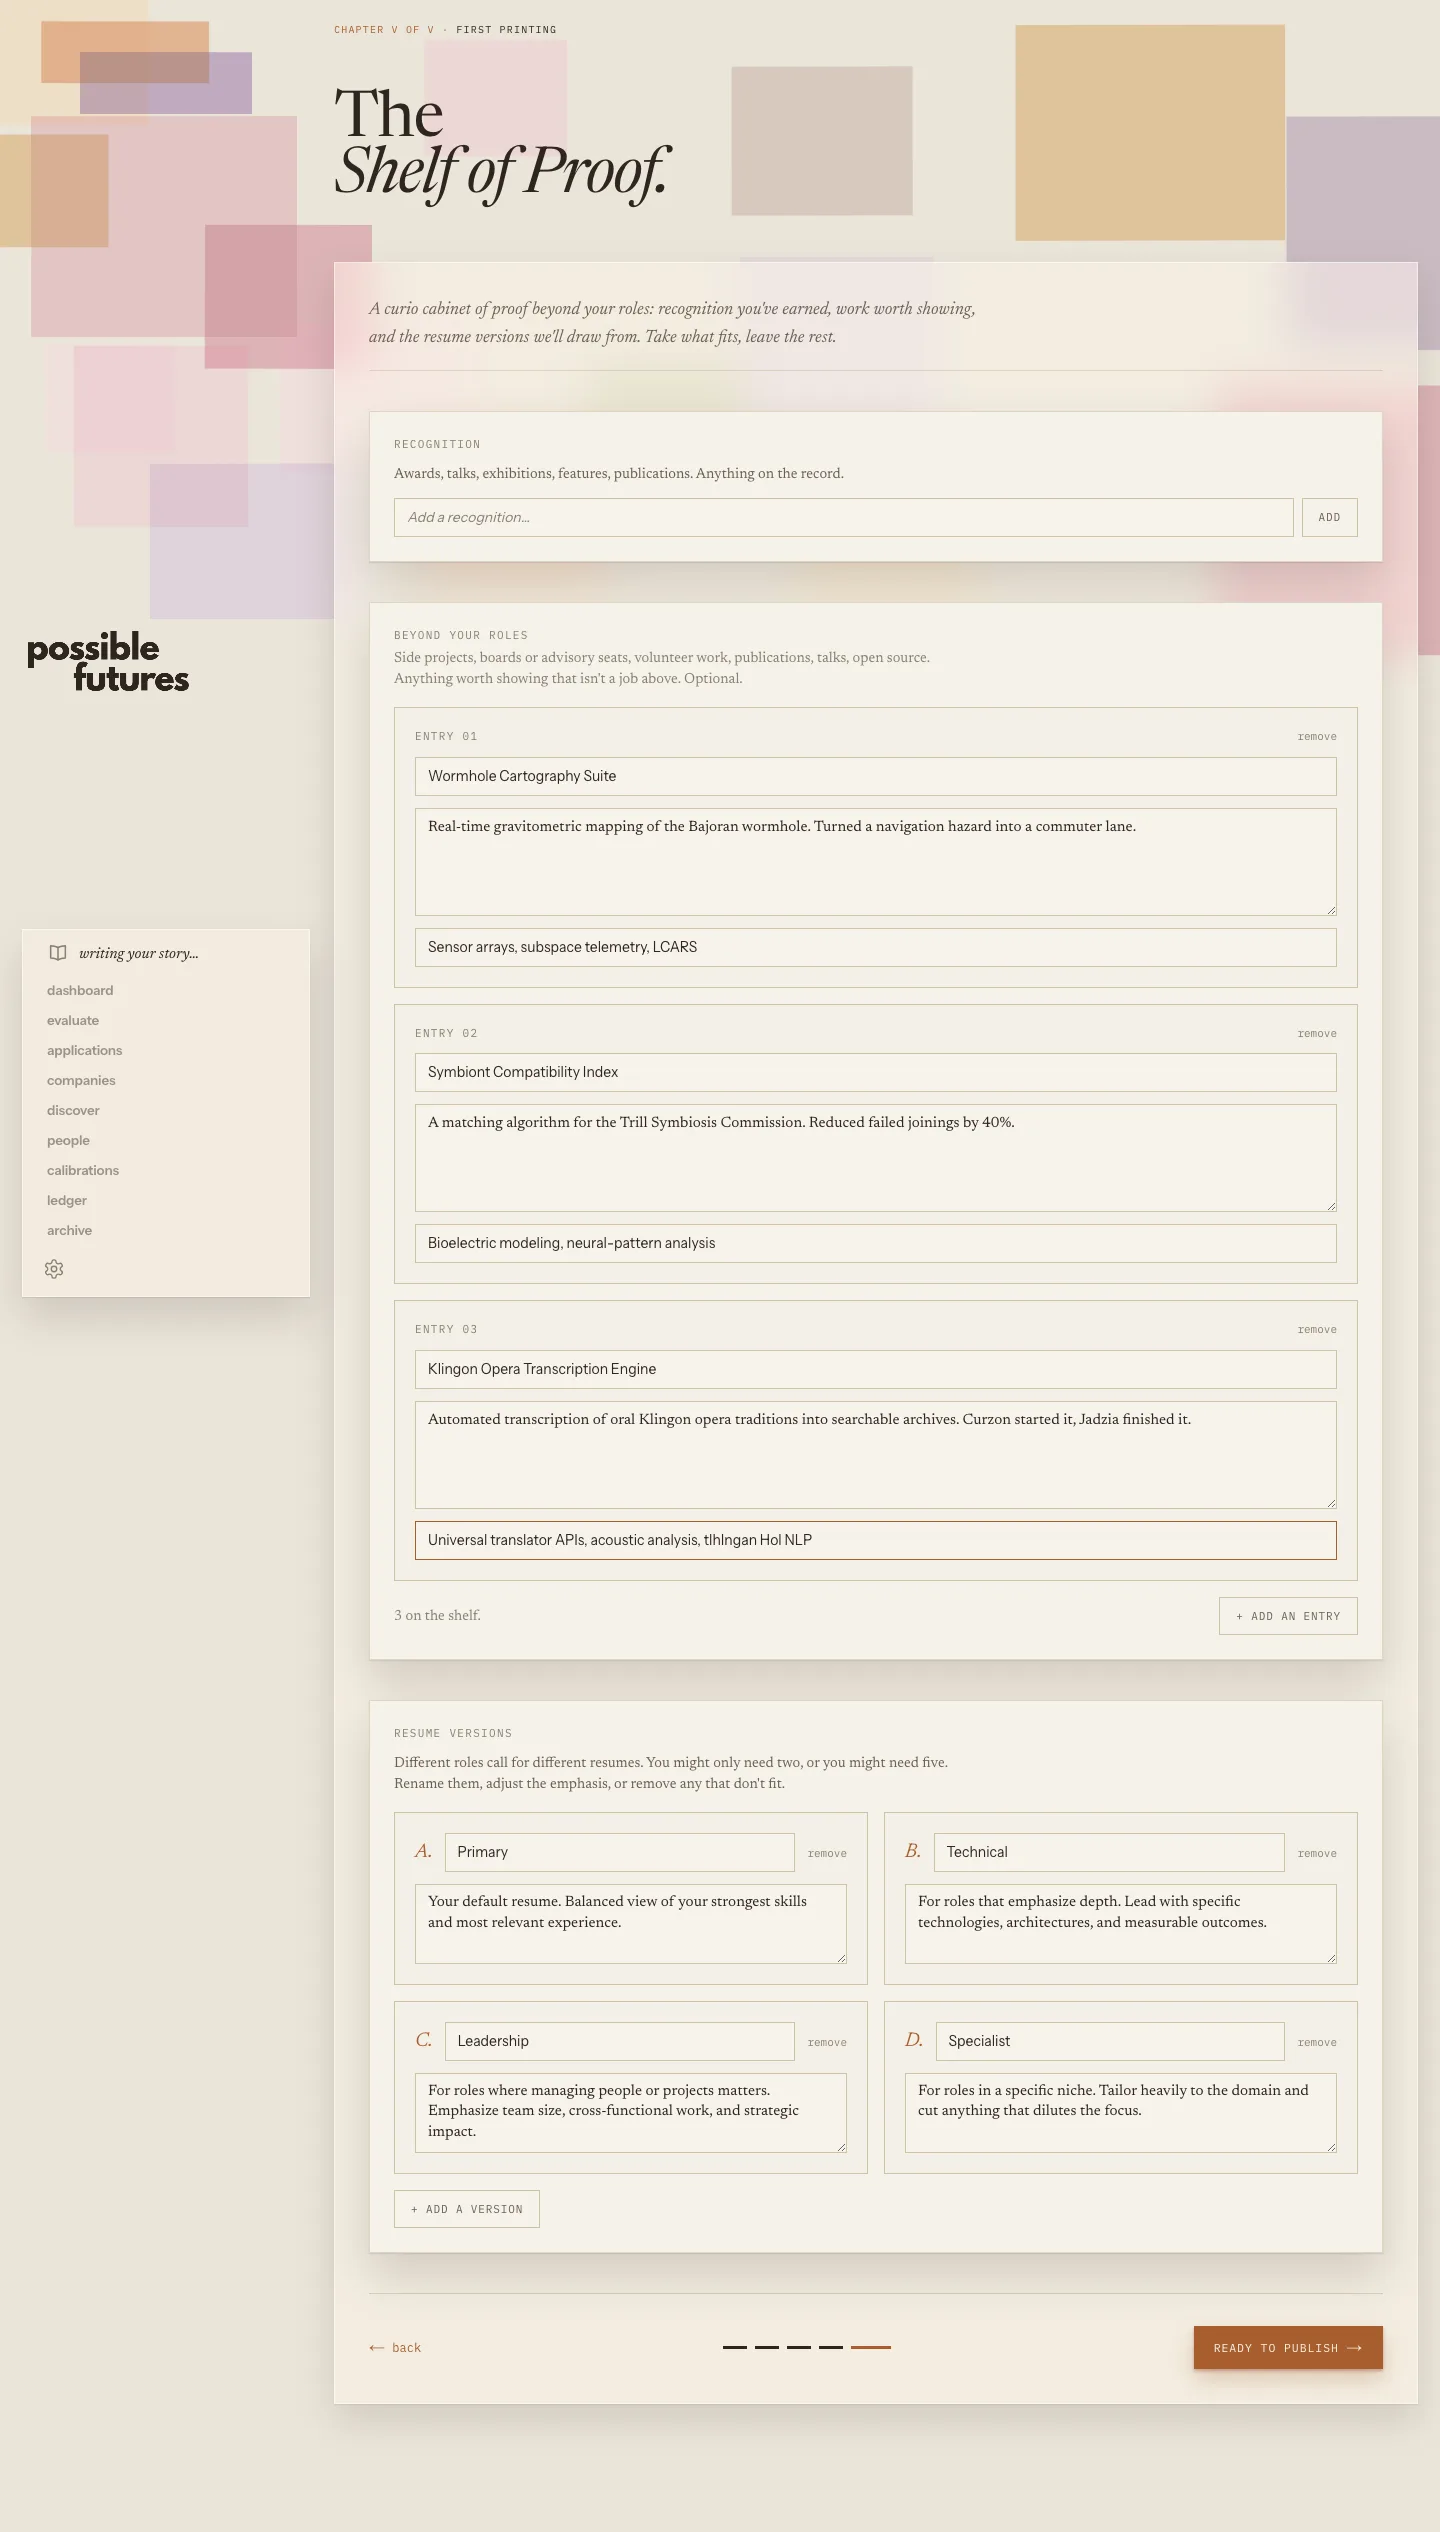Viewport: 1440px width, 2532px height.
Task: Remove resume version D Specialist
Action: click(x=1317, y=2043)
